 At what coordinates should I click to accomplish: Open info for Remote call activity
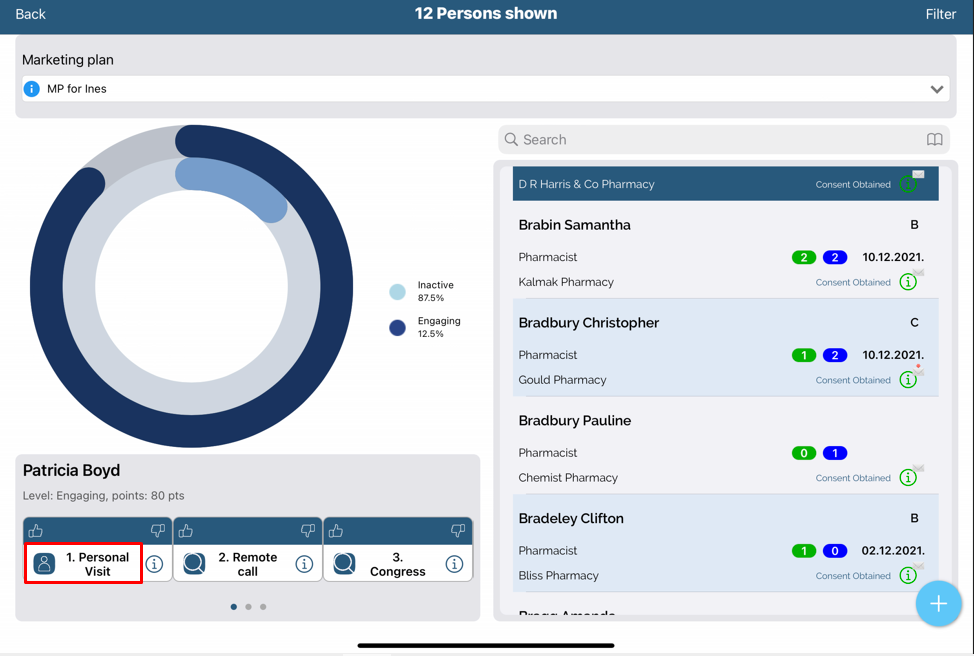pyautogui.click(x=304, y=564)
